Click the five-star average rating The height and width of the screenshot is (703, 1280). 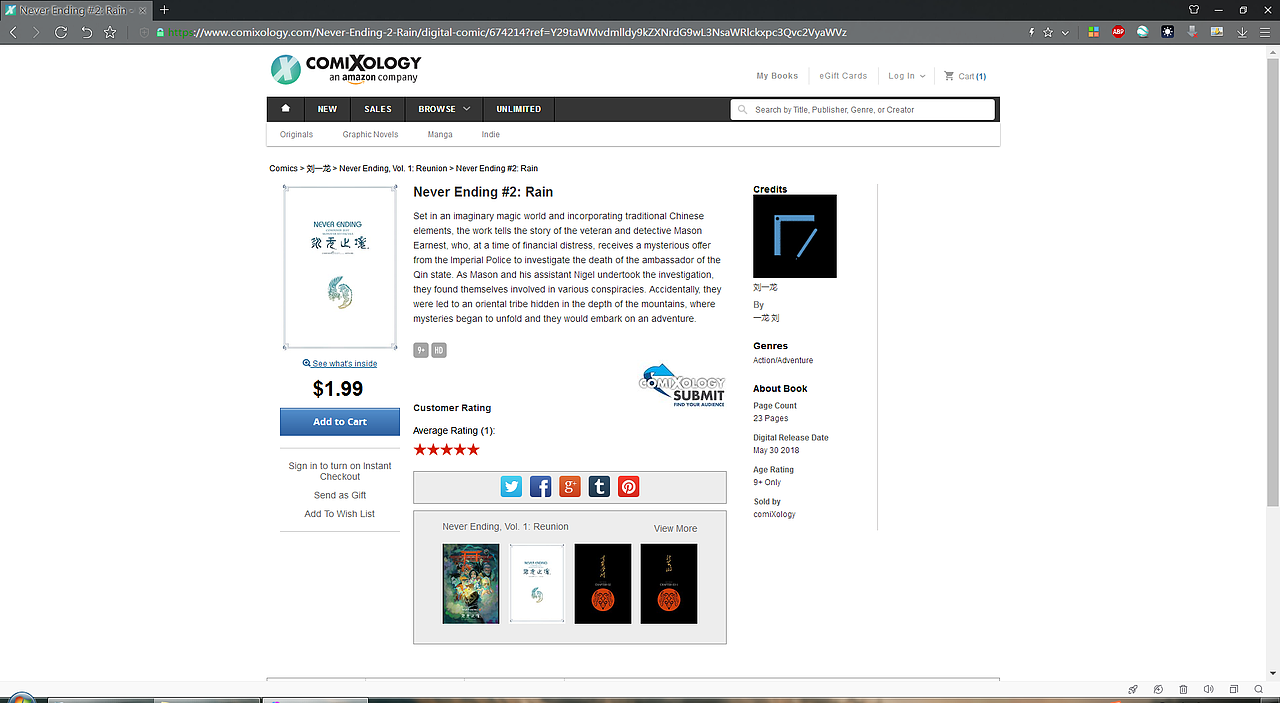[447, 450]
